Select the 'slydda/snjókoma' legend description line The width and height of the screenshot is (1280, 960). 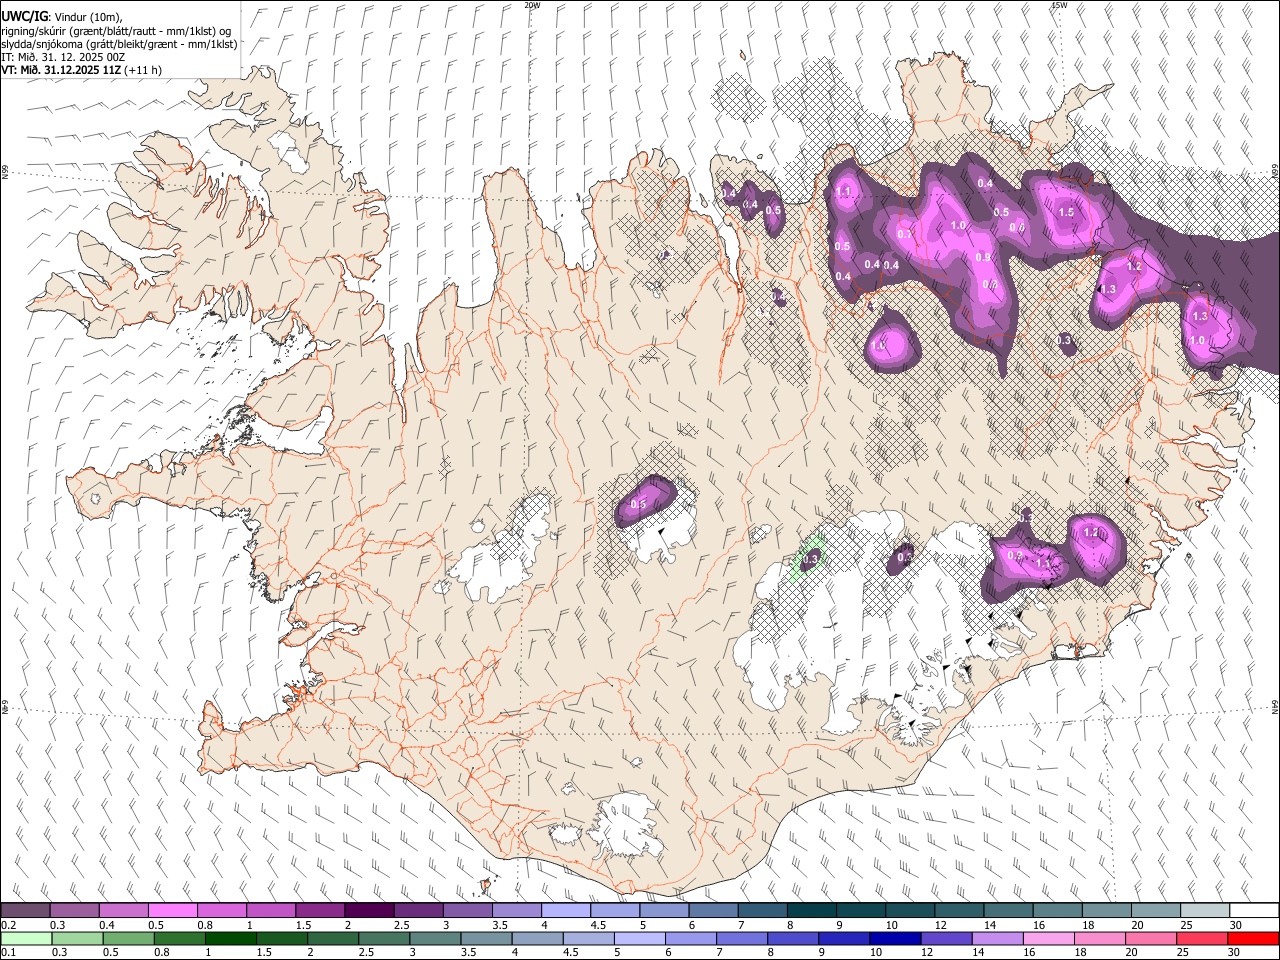pyautogui.click(x=119, y=44)
